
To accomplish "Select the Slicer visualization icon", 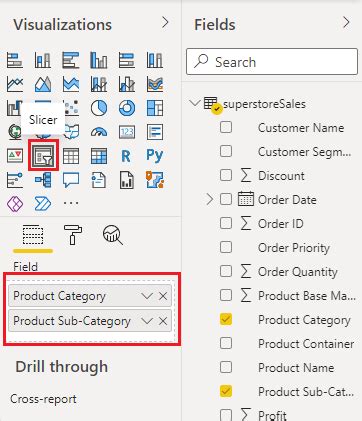I will pyautogui.click(x=43, y=156).
